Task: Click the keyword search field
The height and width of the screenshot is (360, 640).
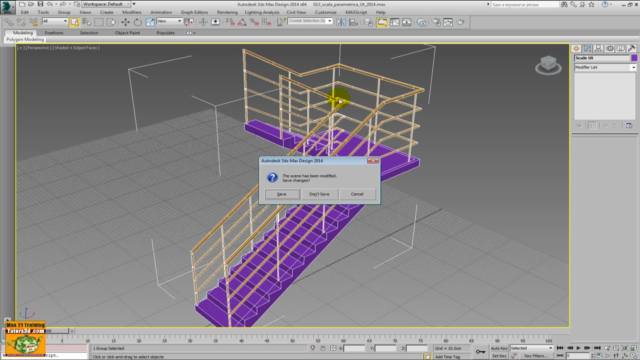Action: tap(524, 4)
